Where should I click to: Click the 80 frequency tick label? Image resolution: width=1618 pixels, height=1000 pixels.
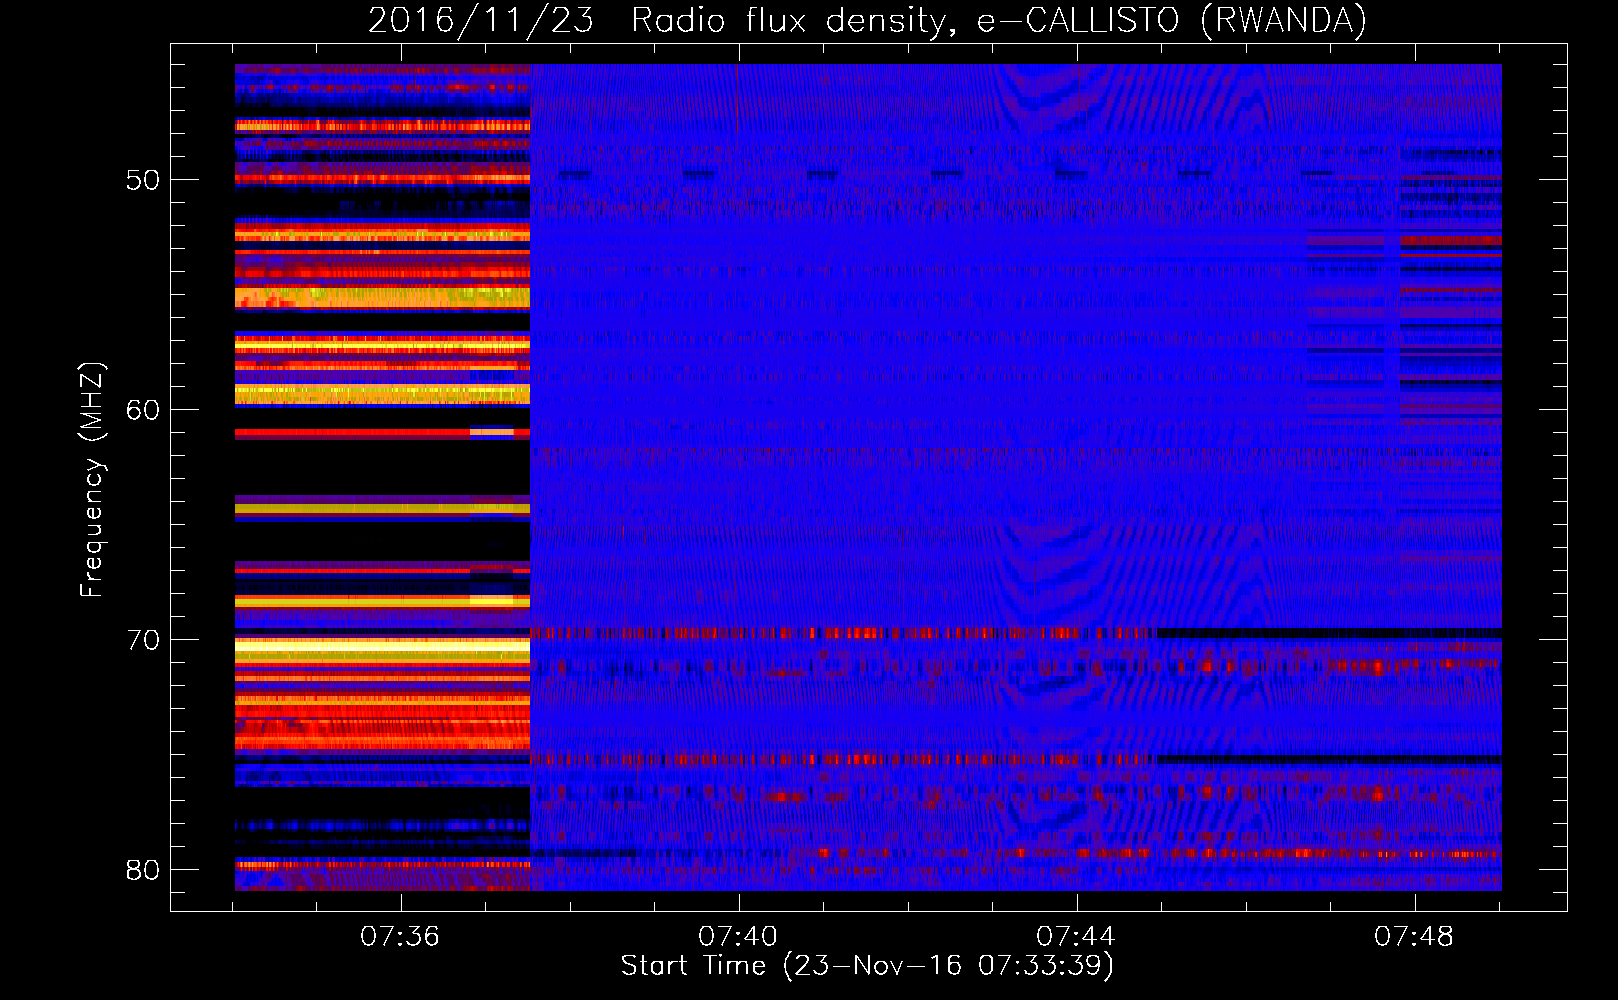coord(143,870)
